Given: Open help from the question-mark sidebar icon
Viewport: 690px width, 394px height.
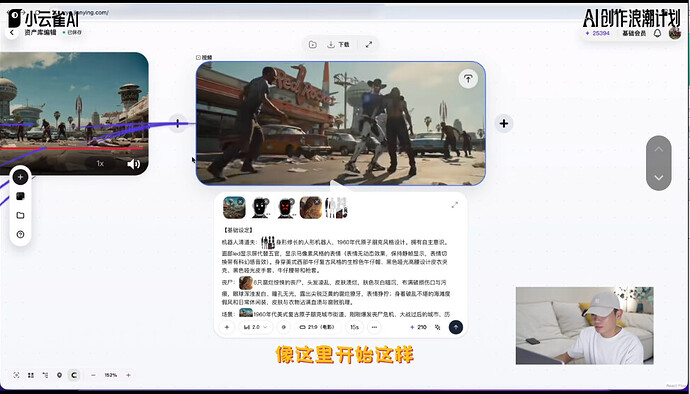Looking at the screenshot, I should click(20, 234).
